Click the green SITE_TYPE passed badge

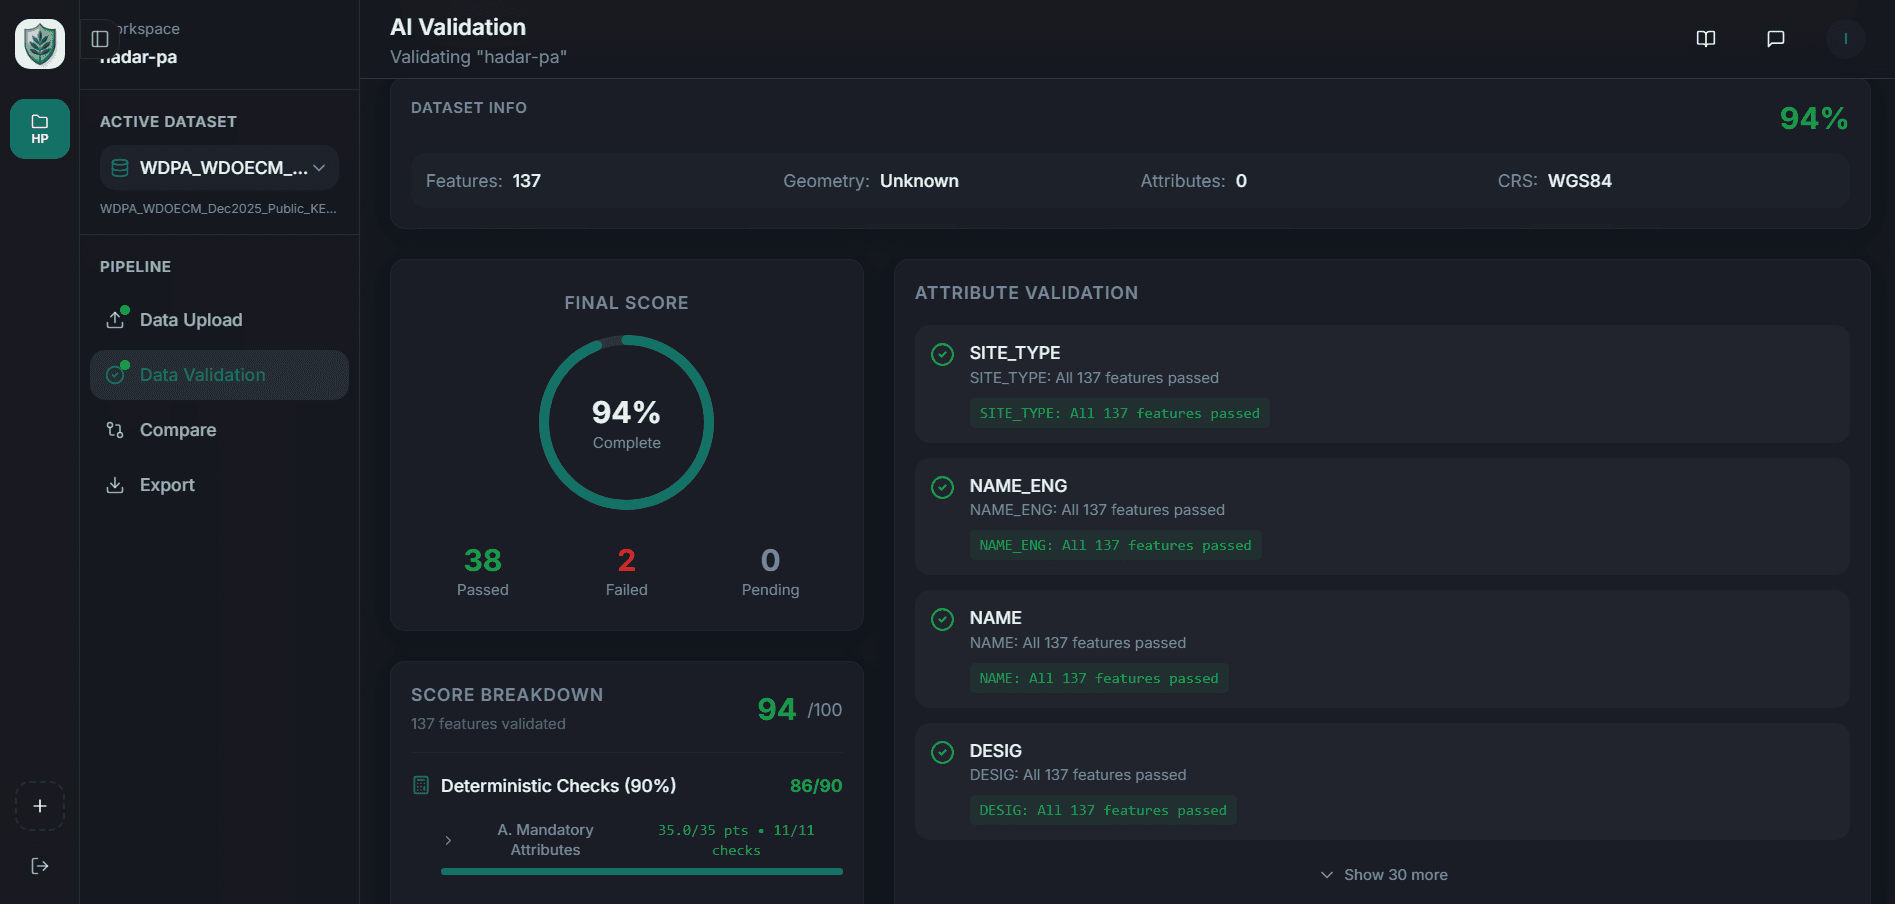[1120, 413]
